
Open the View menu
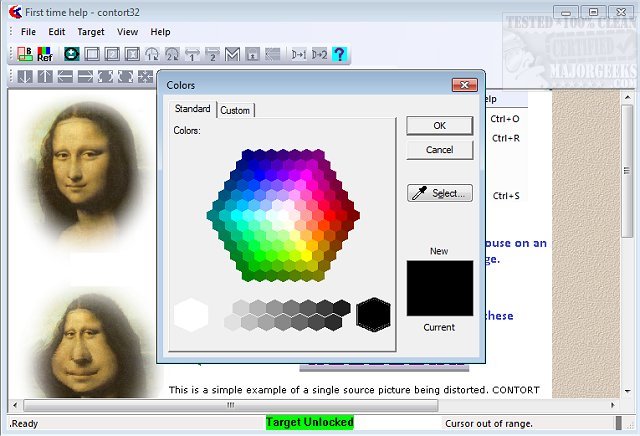point(127,32)
